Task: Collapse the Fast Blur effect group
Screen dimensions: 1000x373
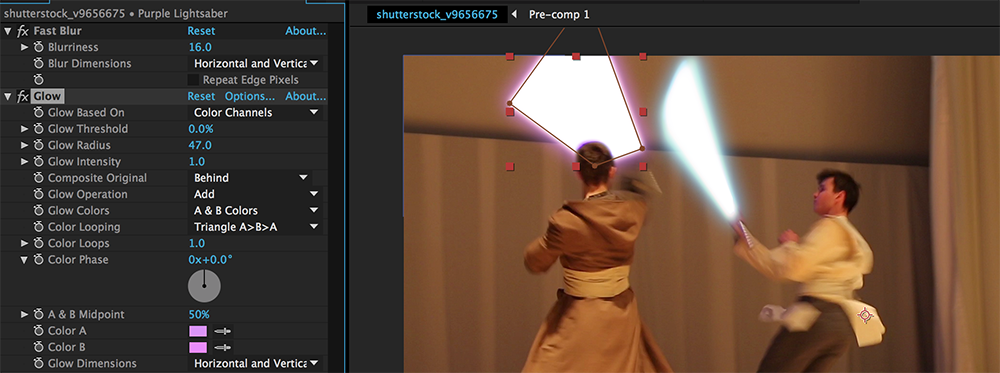Action: point(8,31)
